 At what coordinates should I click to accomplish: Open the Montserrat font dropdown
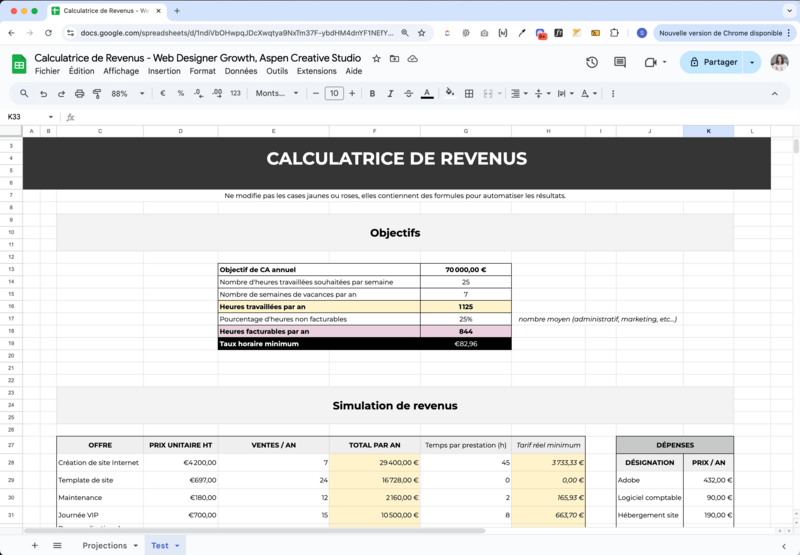(x=277, y=93)
